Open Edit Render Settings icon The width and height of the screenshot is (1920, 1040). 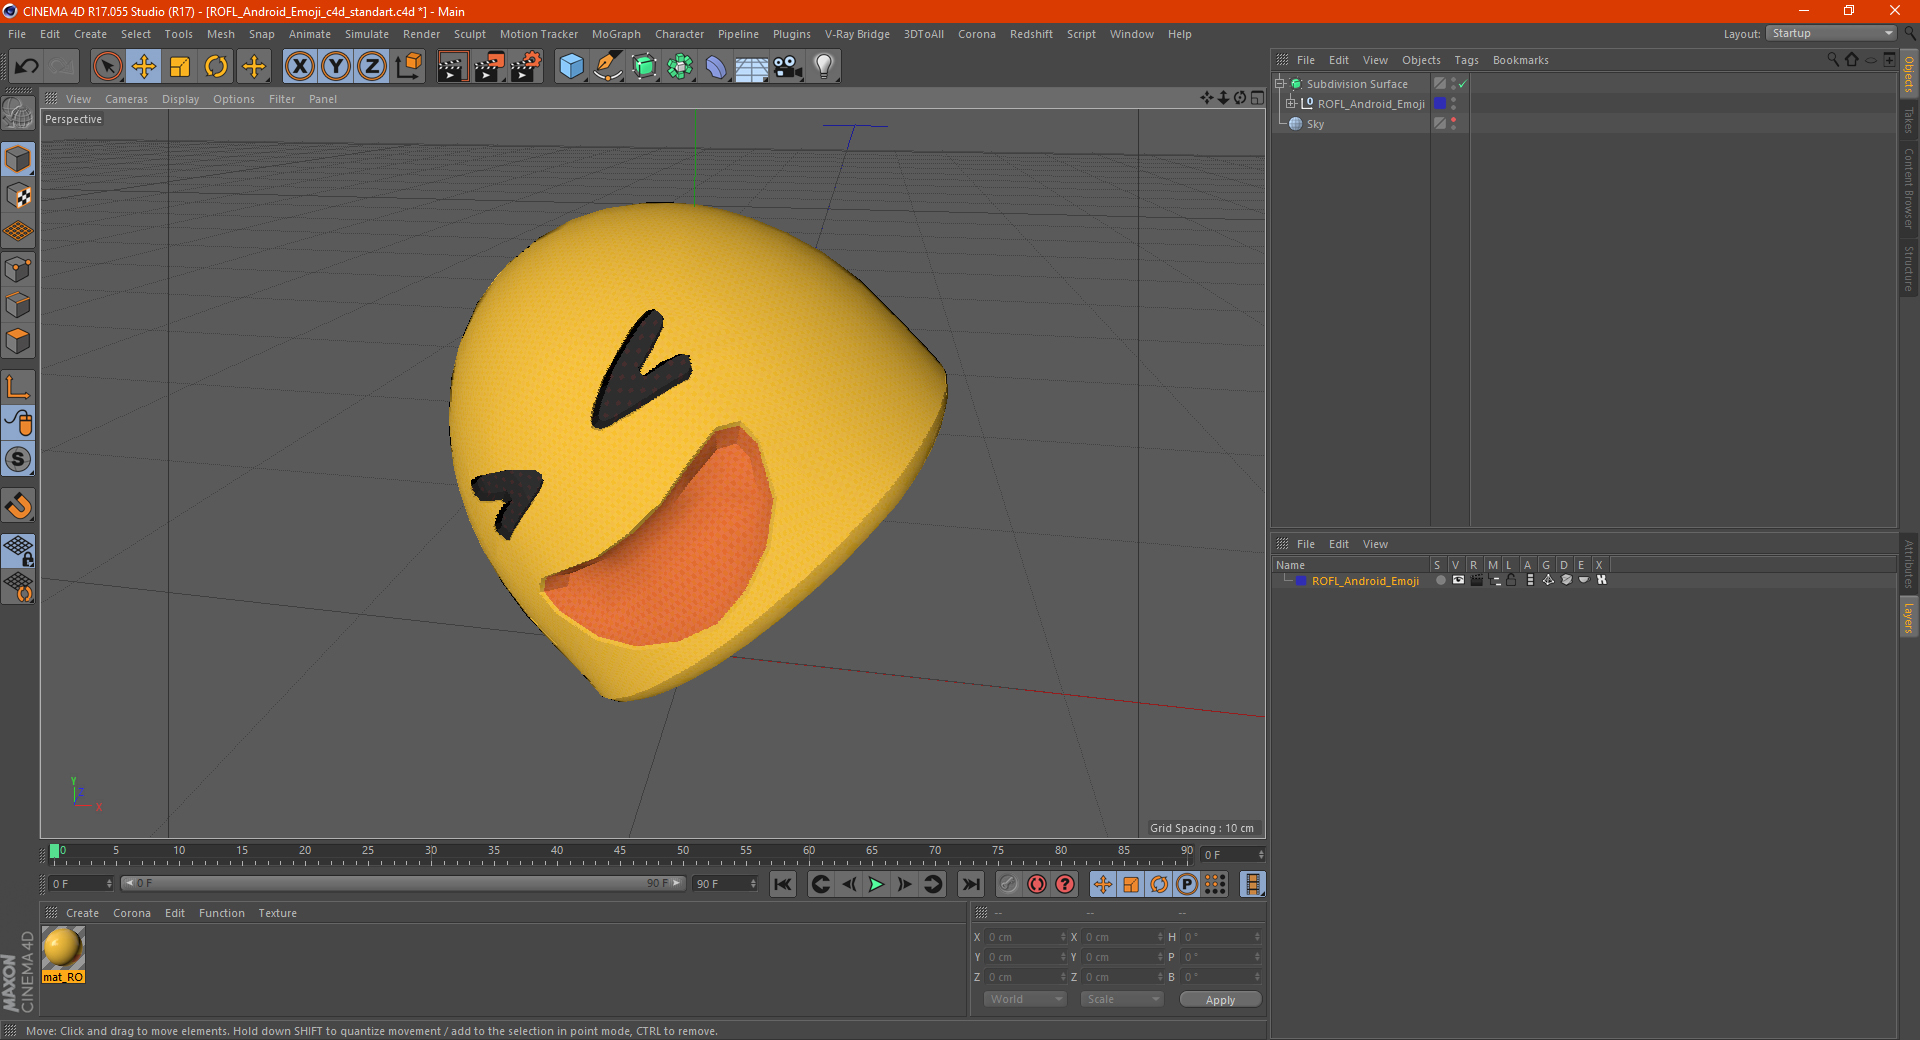click(x=526, y=67)
